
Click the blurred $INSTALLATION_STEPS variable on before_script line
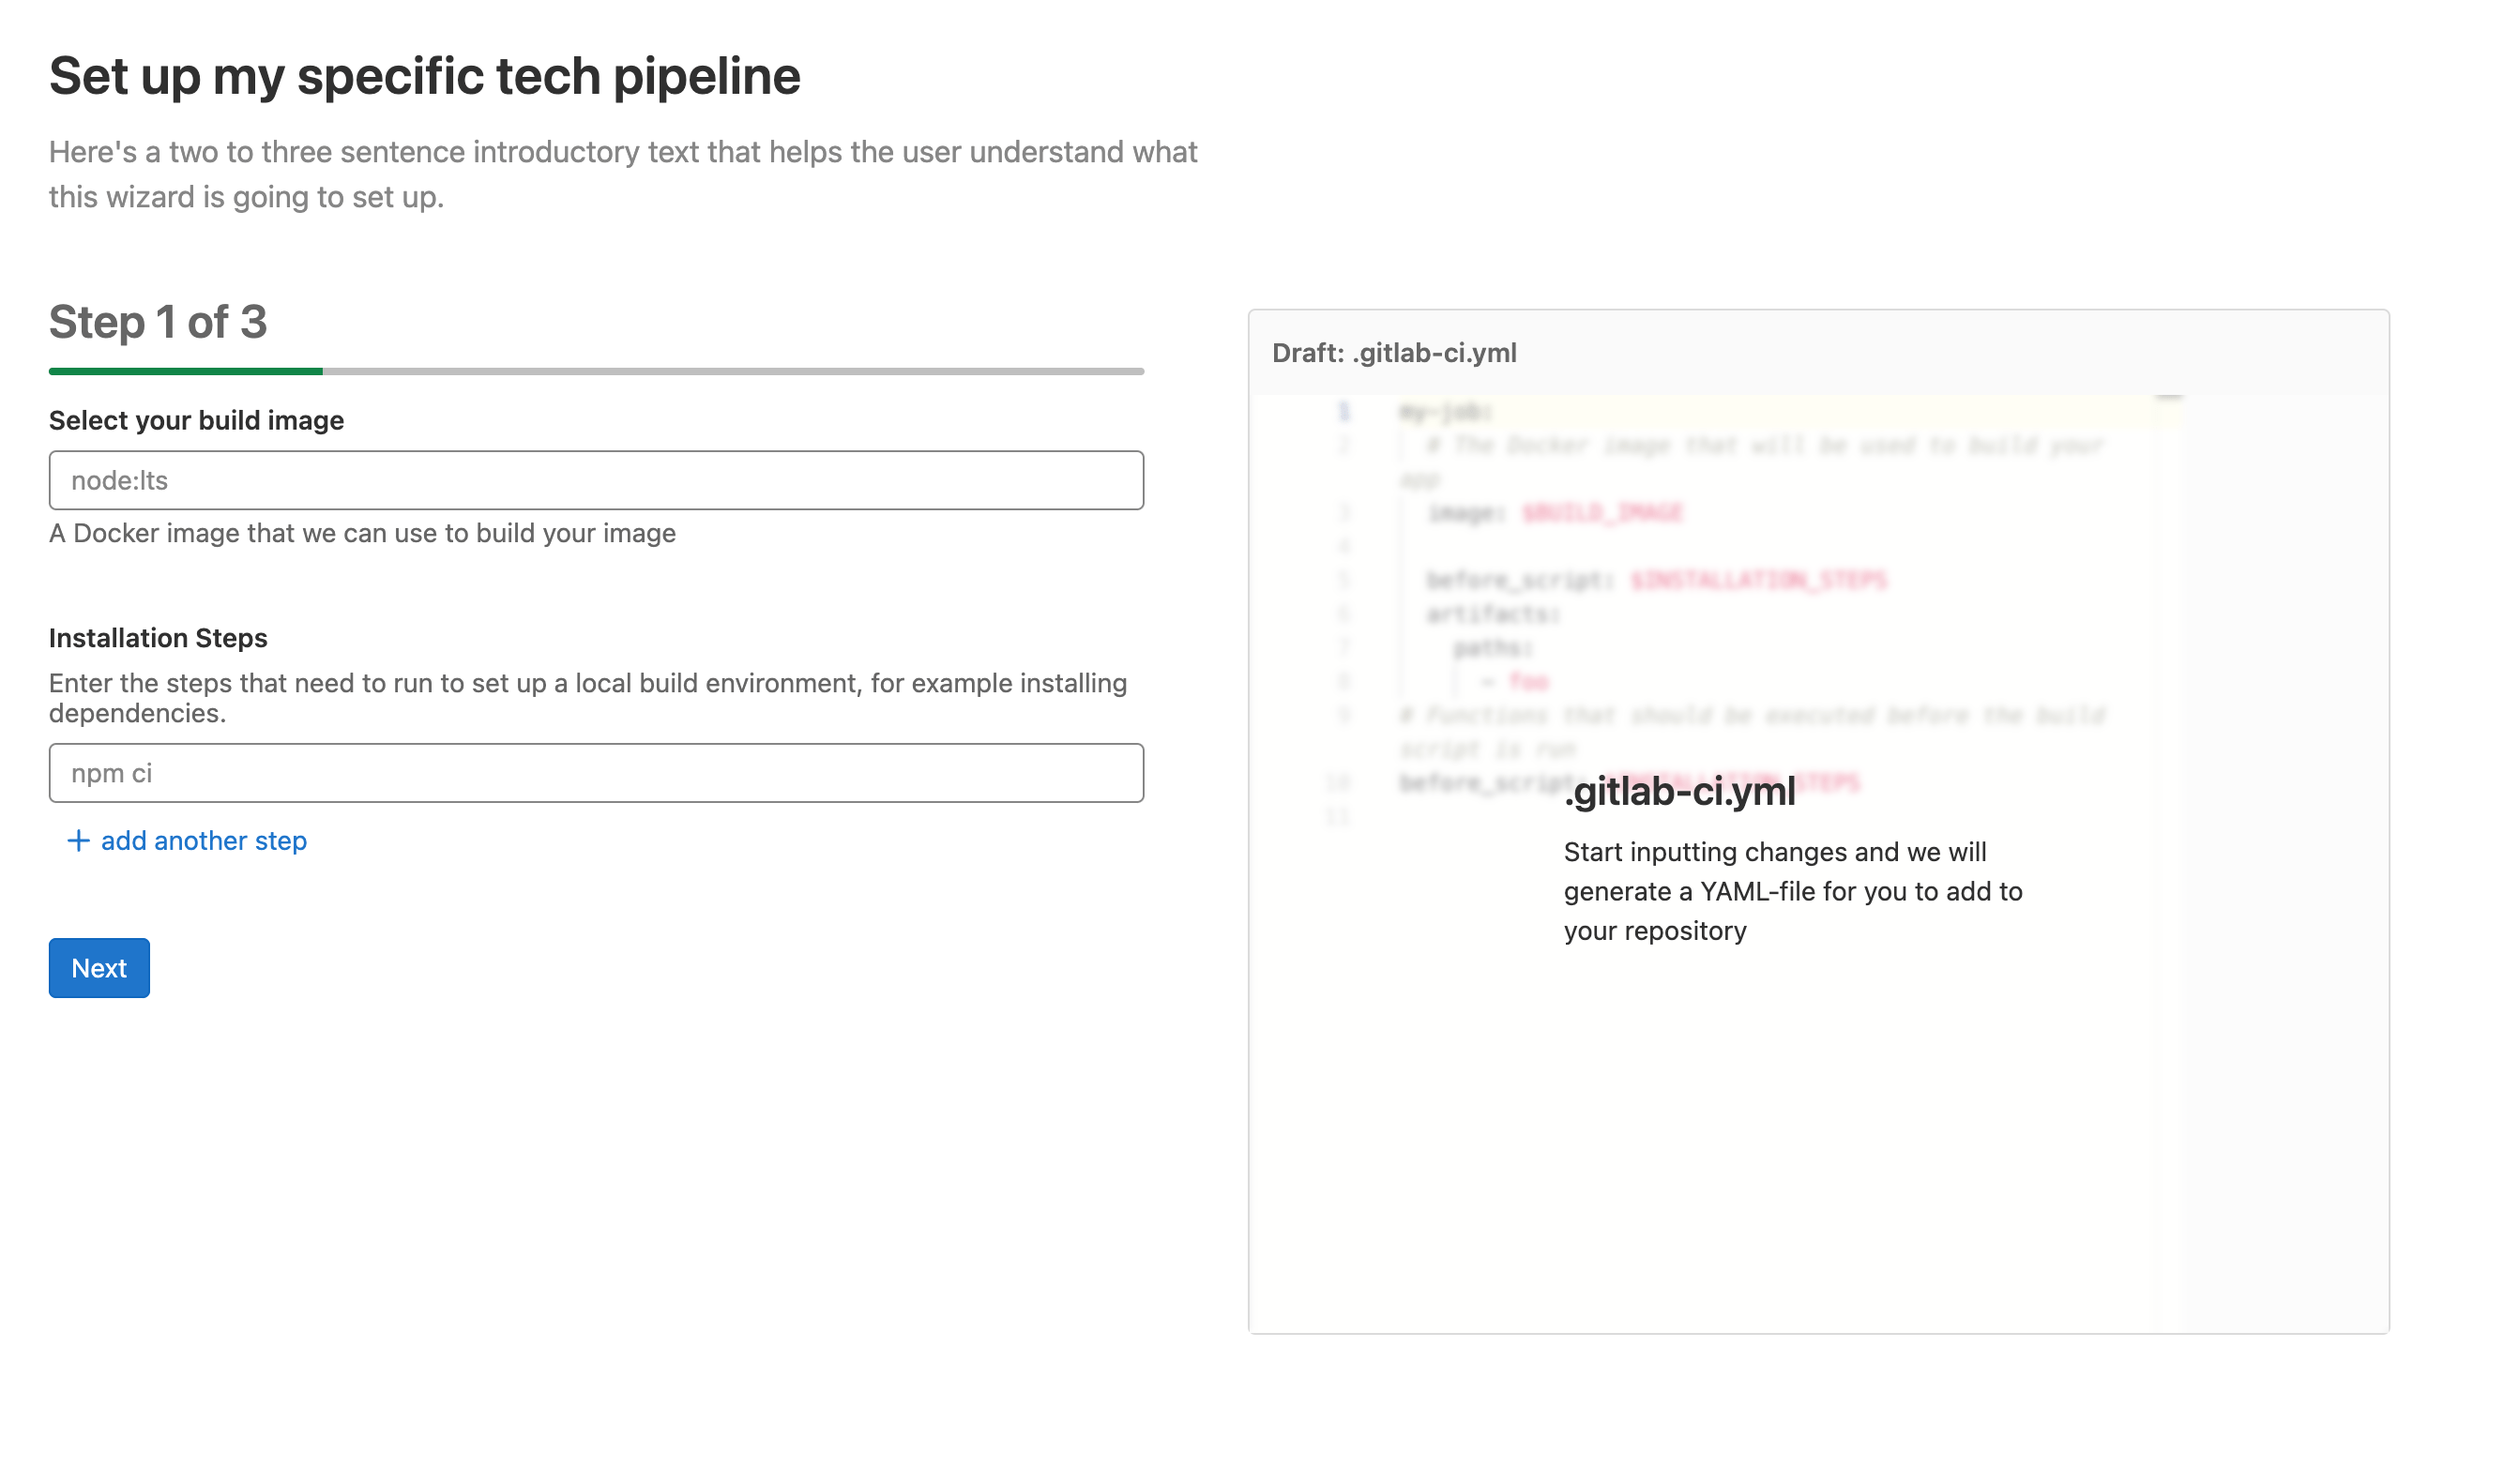[x=1758, y=580]
